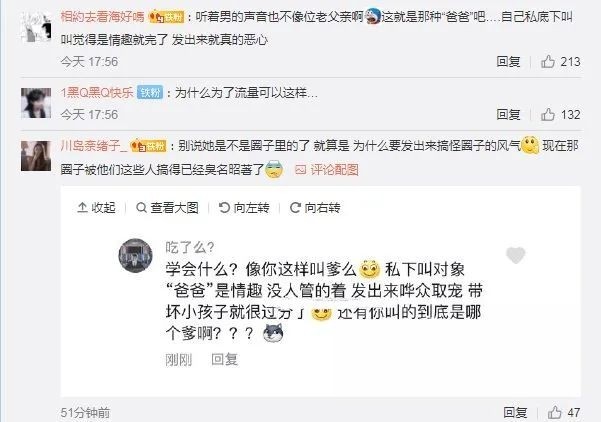The width and height of the screenshot is (601, 422).
Task: Reply to 川岛奈绪子_'s comment
Action: tap(515, 412)
